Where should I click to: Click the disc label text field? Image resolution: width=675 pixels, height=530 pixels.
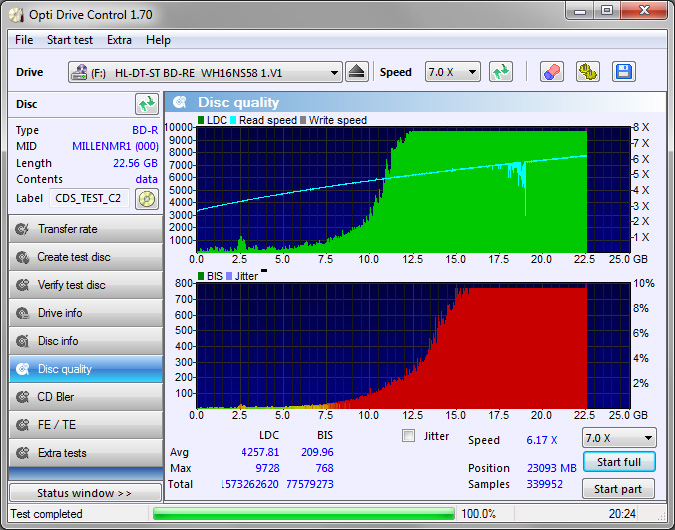89,198
